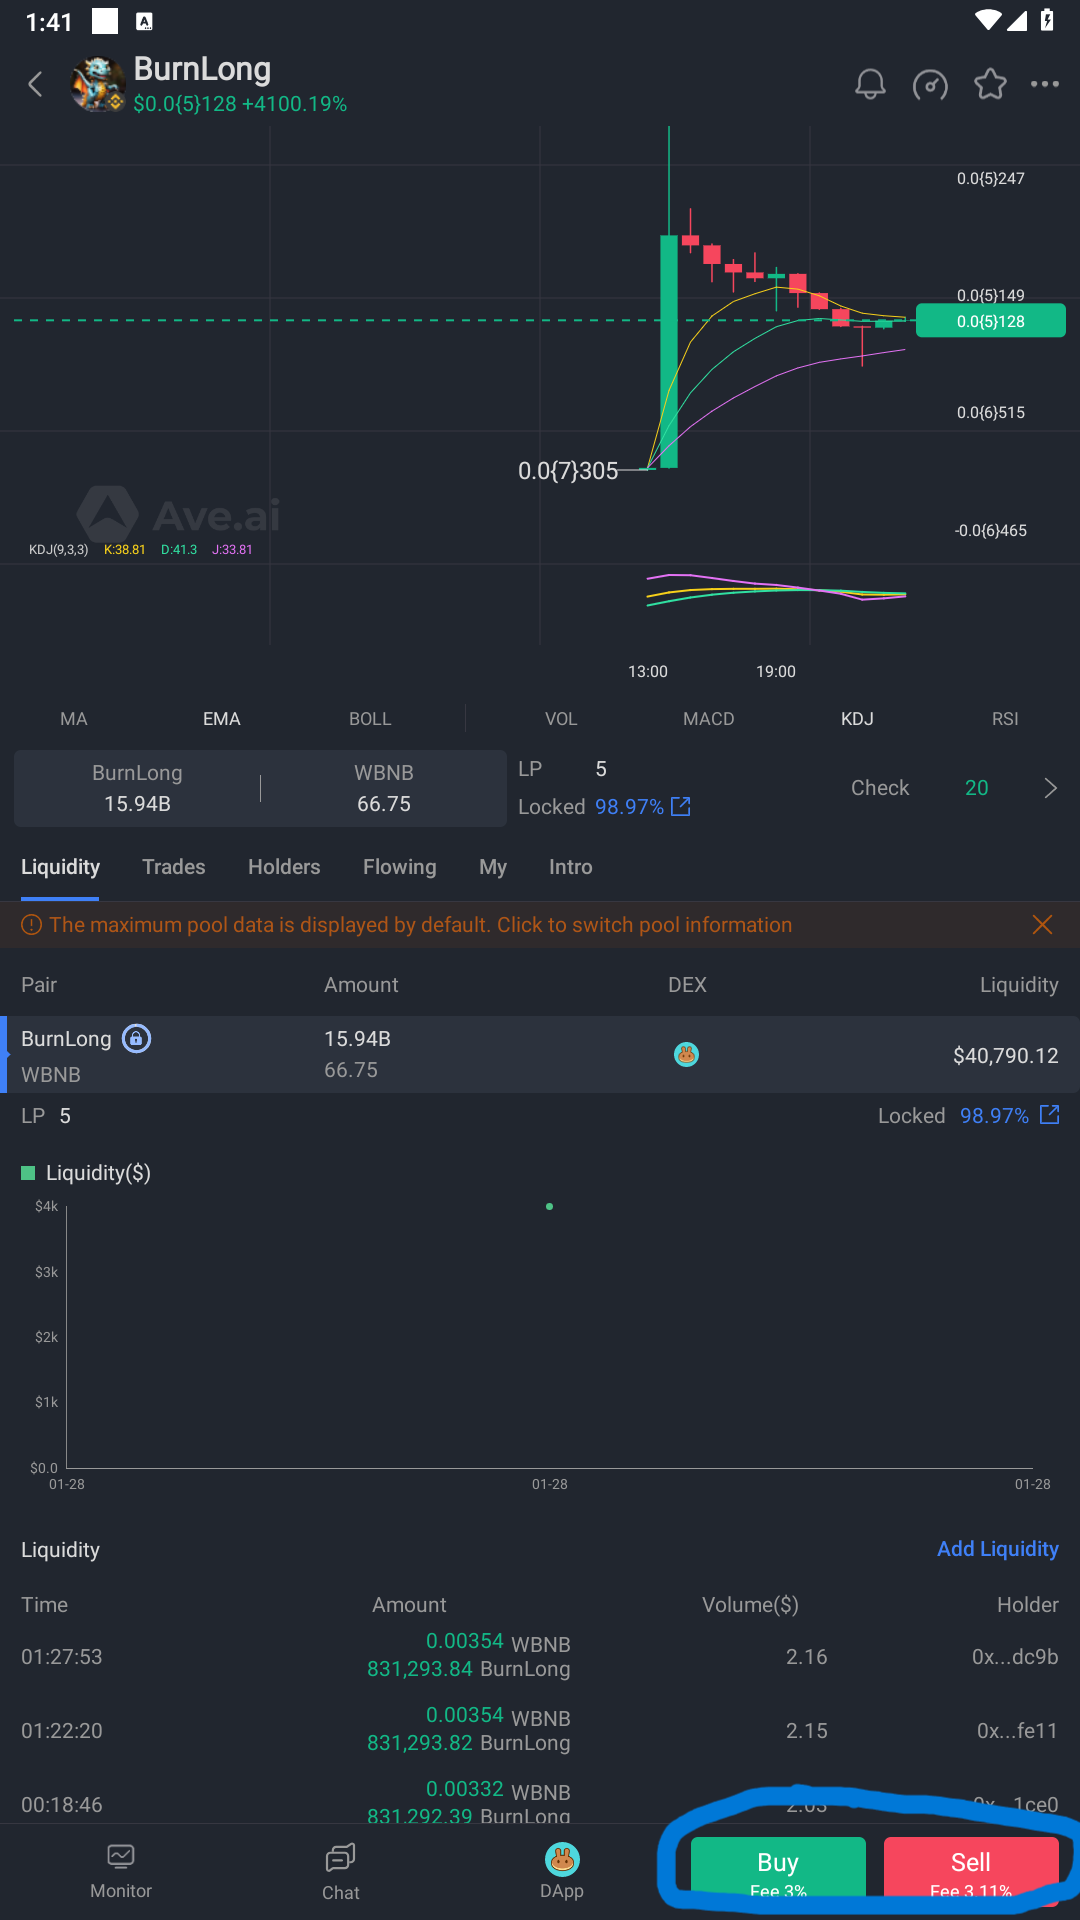This screenshot has height=1920, width=1080.
Task: Tap the back arrow icon
Action: click(36, 85)
